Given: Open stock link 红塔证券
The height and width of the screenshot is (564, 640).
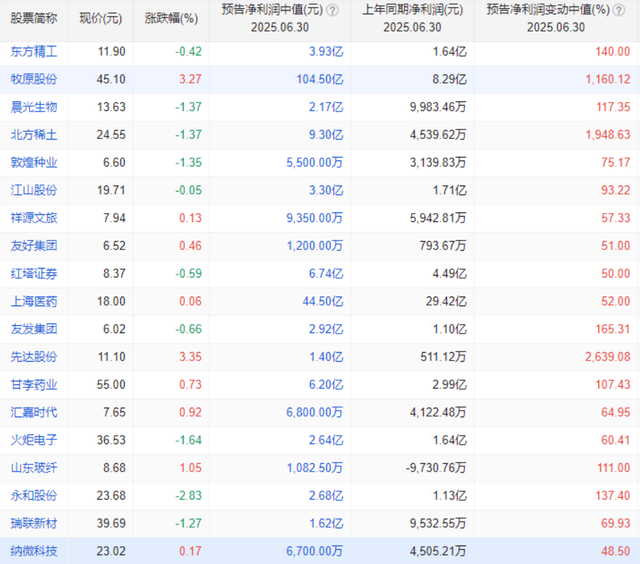Looking at the screenshot, I should [x=34, y=273].
